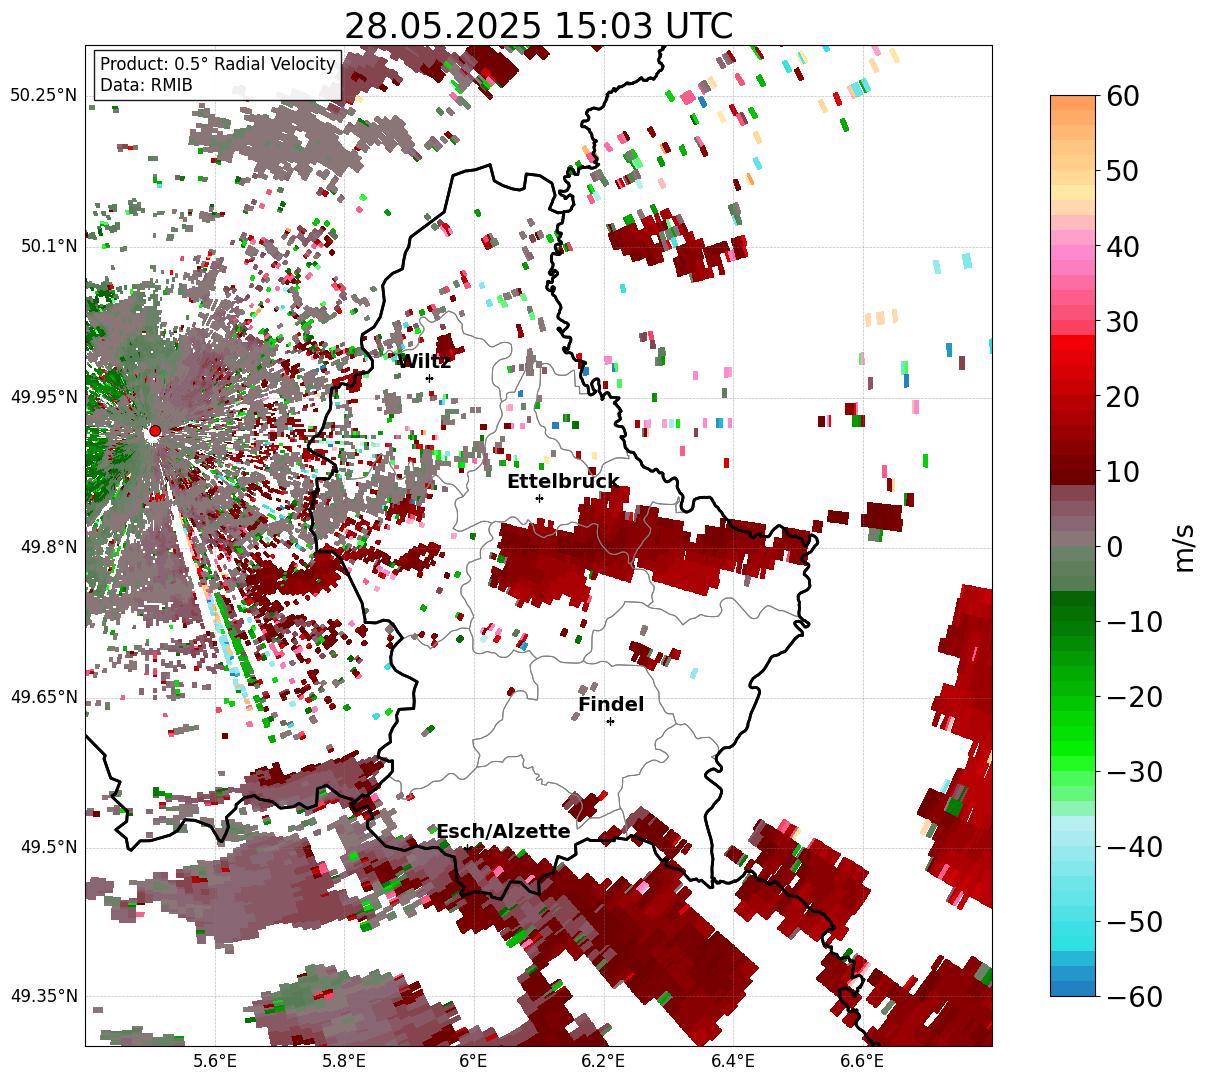
Task: Select the Ettelbruck city label
Action: (x=563, y=482)
